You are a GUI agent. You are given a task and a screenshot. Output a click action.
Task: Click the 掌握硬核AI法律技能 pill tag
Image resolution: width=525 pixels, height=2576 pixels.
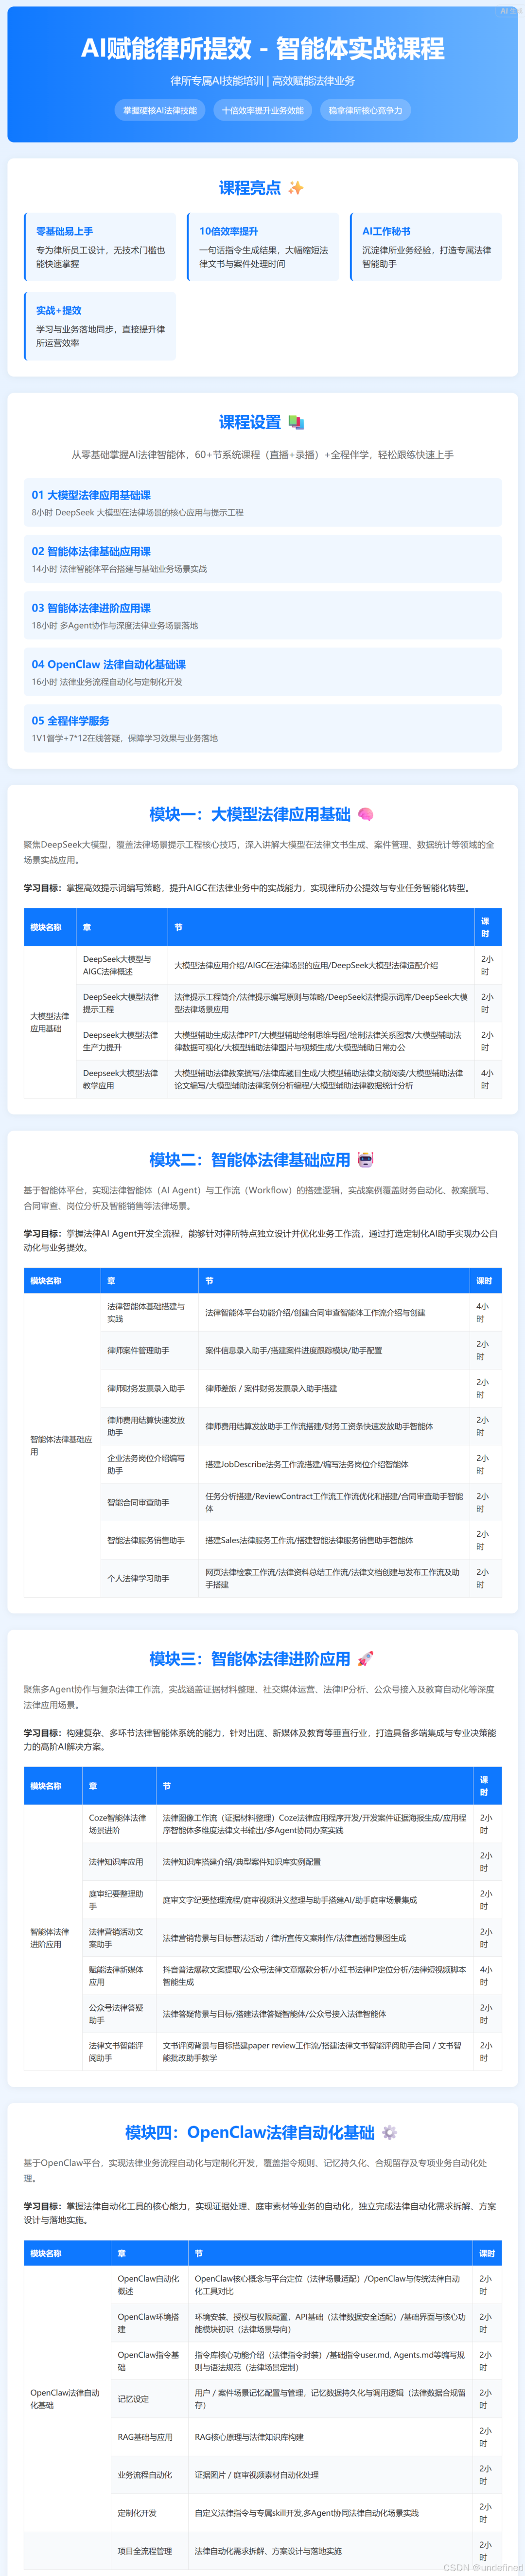point(160,110)
